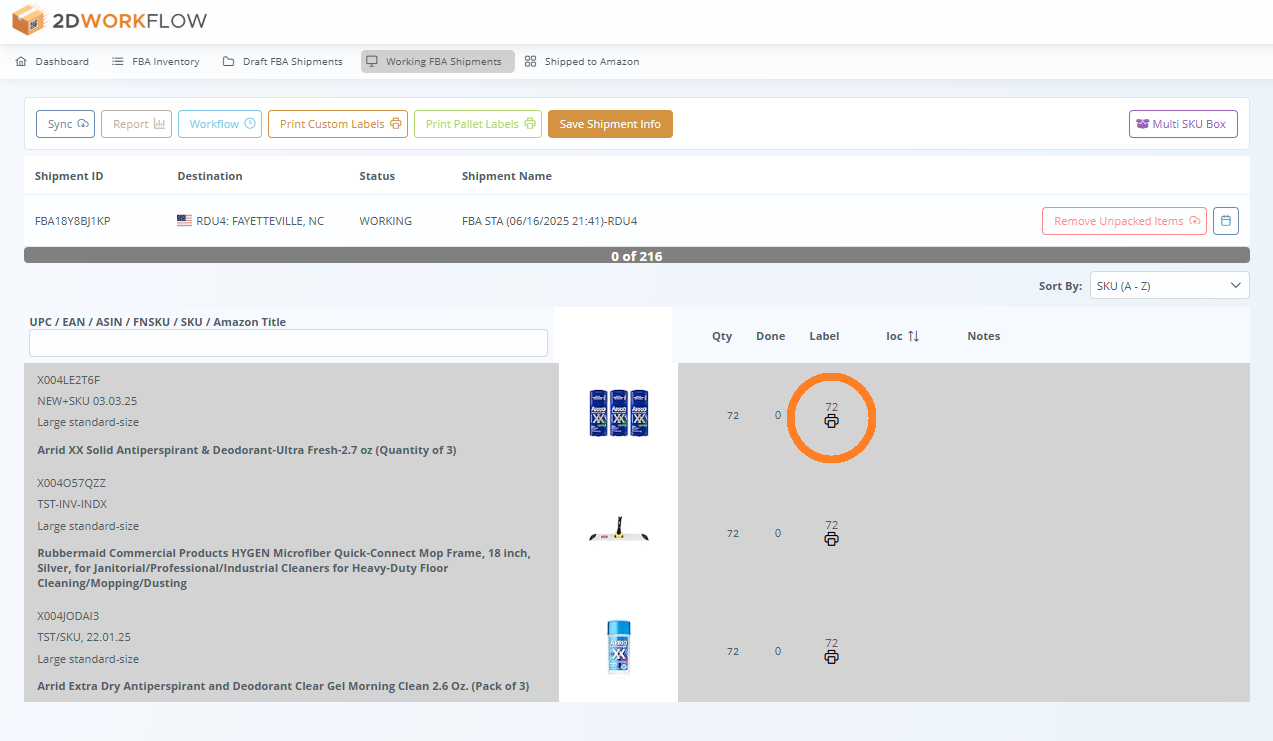Click the UPC/EAN/ASIN search field
The width and height of the screenshot is (1273, 741).
[288, 343]
